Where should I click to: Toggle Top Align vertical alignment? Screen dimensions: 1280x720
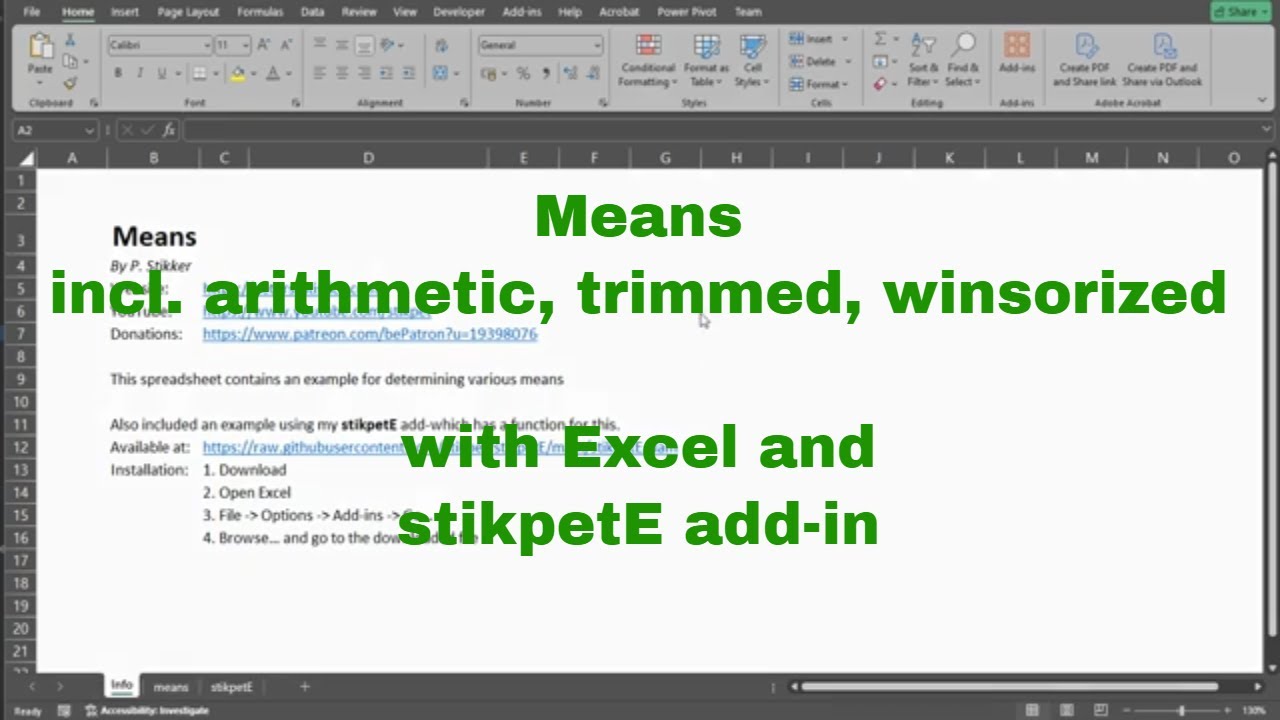click(320, 45)
